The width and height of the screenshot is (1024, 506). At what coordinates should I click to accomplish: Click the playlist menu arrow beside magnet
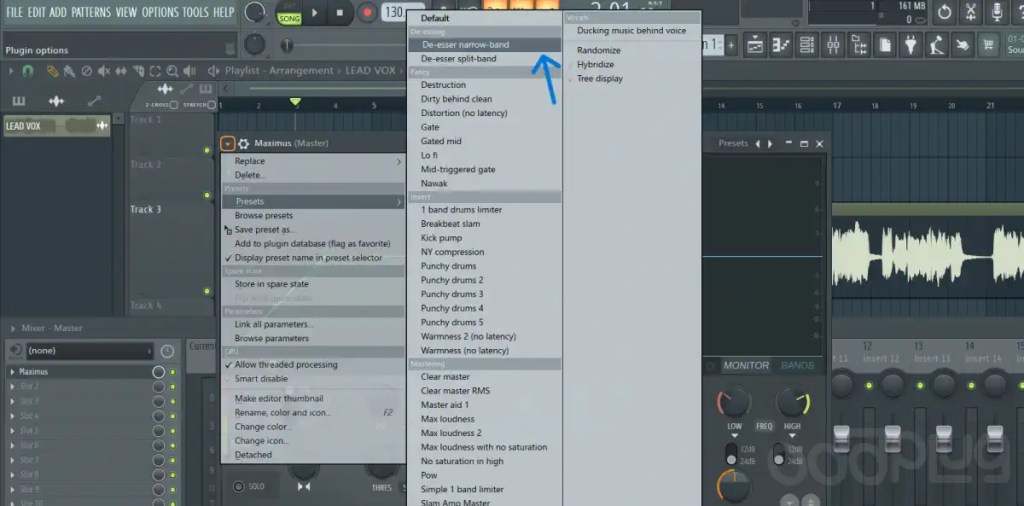pyautogui.click(x=10, y=71)
